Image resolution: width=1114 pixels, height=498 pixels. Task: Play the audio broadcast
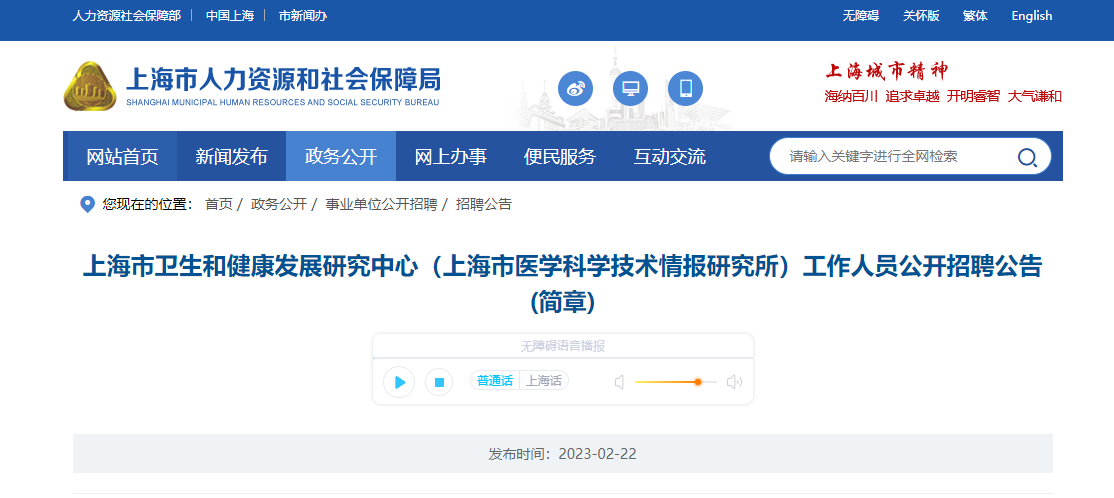point(399,382)
